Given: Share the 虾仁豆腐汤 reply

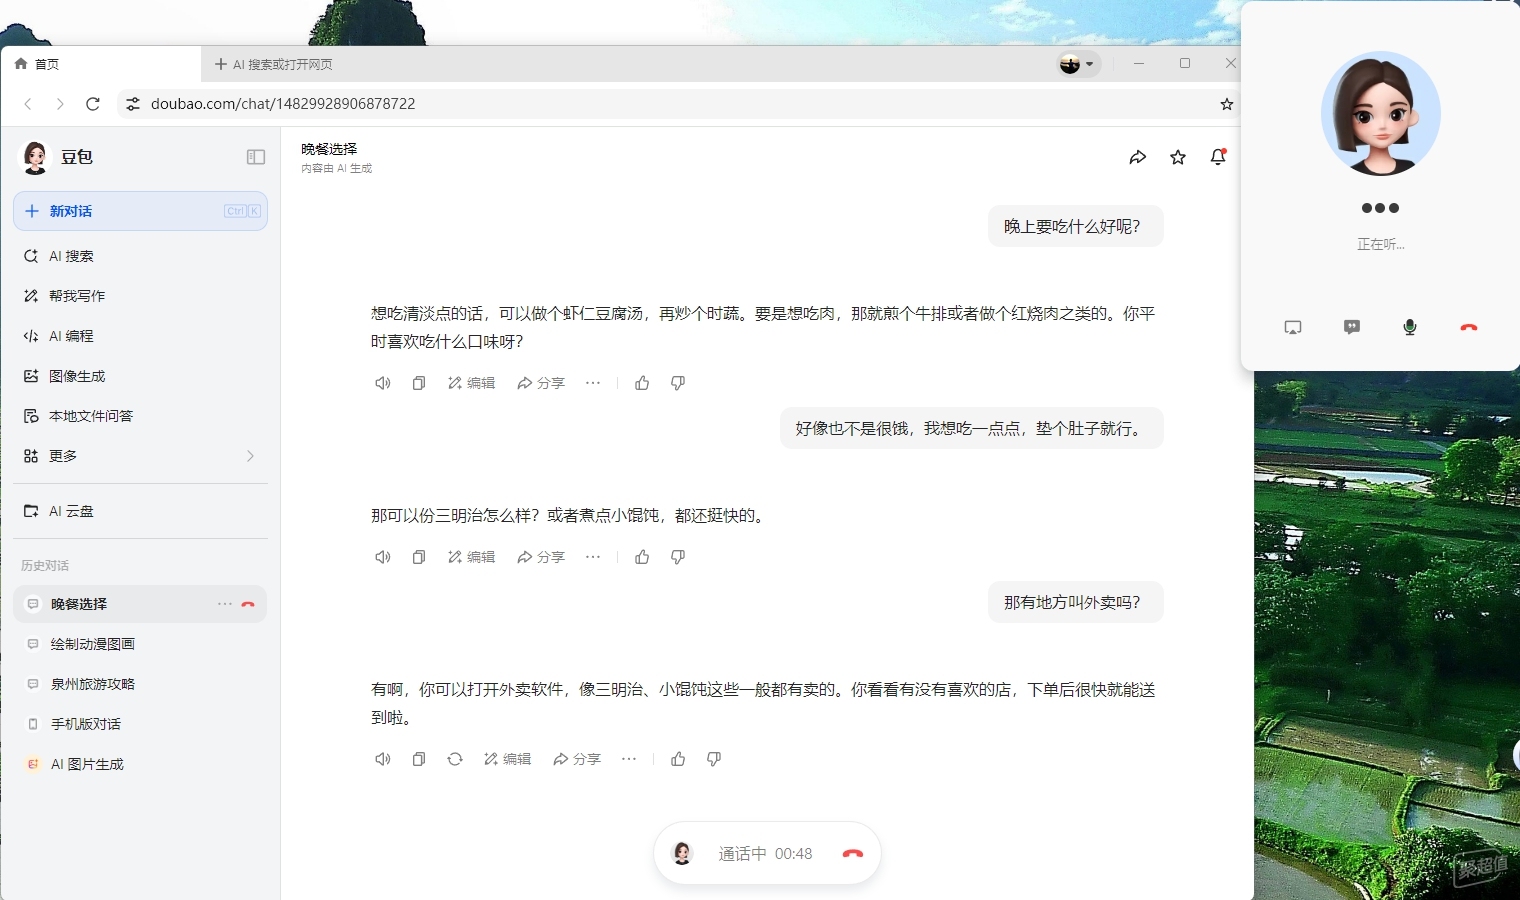Looking at the screenshot, I should [x=541, y=383].
